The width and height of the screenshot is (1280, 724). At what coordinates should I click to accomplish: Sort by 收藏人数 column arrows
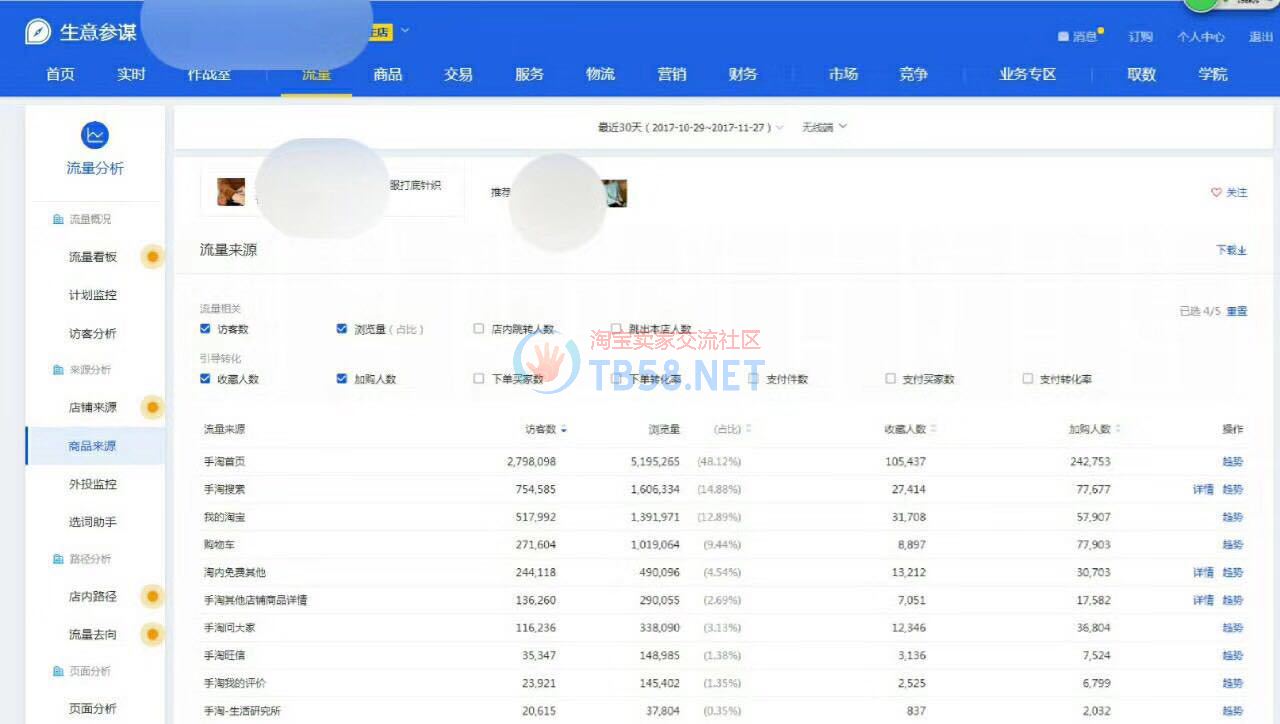point(934,429)
